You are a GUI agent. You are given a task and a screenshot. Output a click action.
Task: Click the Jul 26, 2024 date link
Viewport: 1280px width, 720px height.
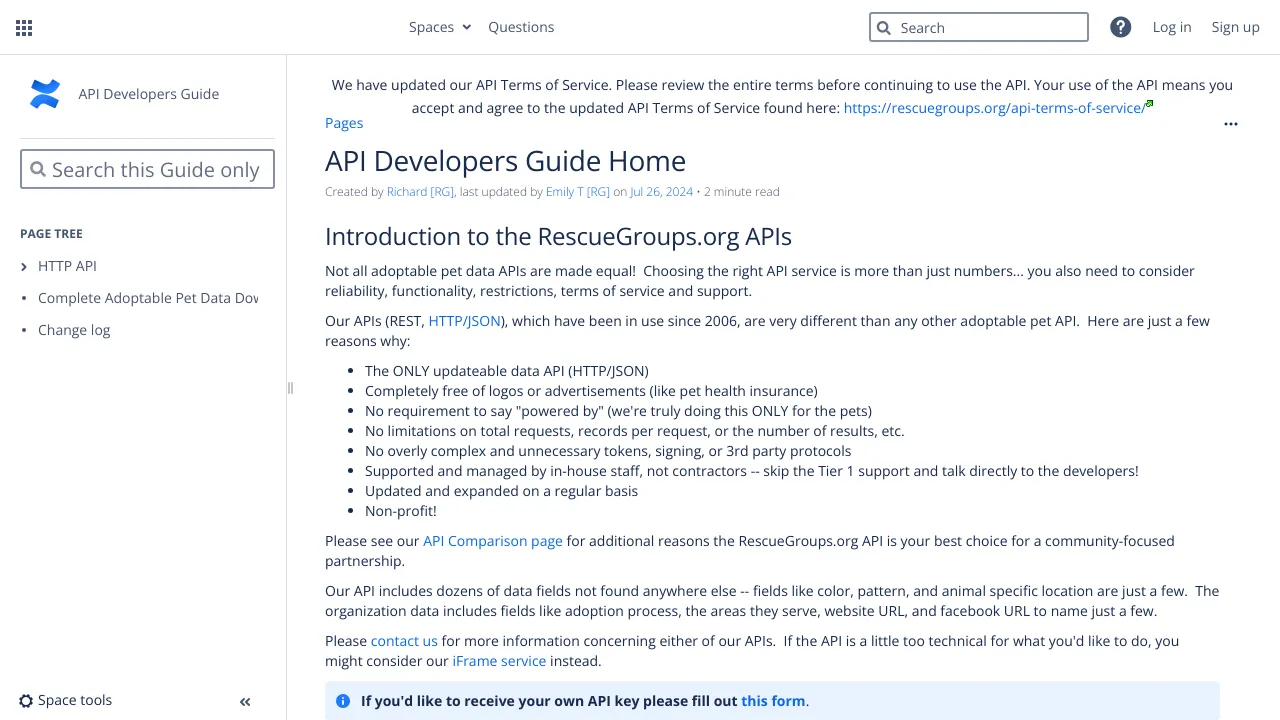661,192
